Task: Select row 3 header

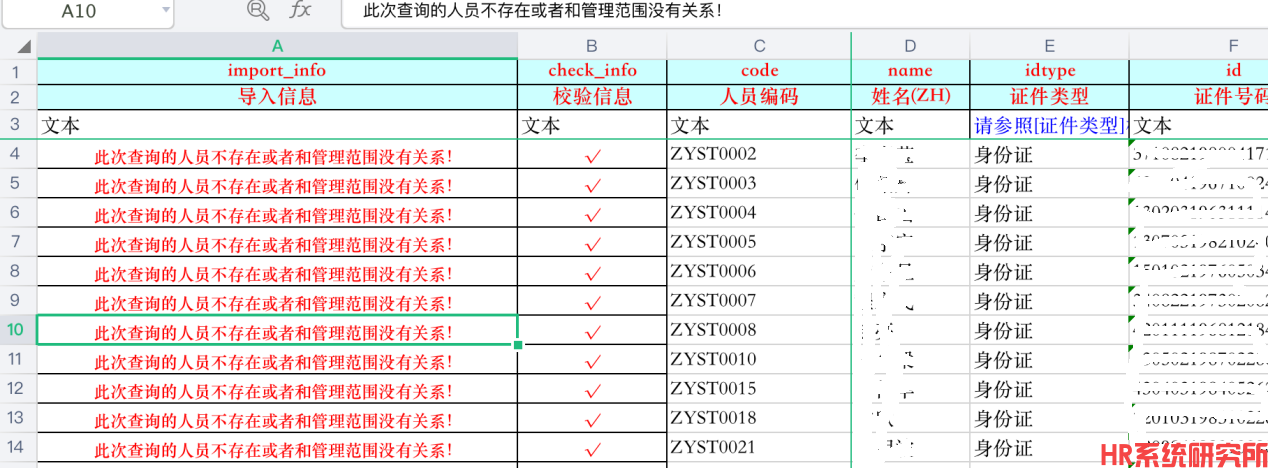Action: coord(16,125)
